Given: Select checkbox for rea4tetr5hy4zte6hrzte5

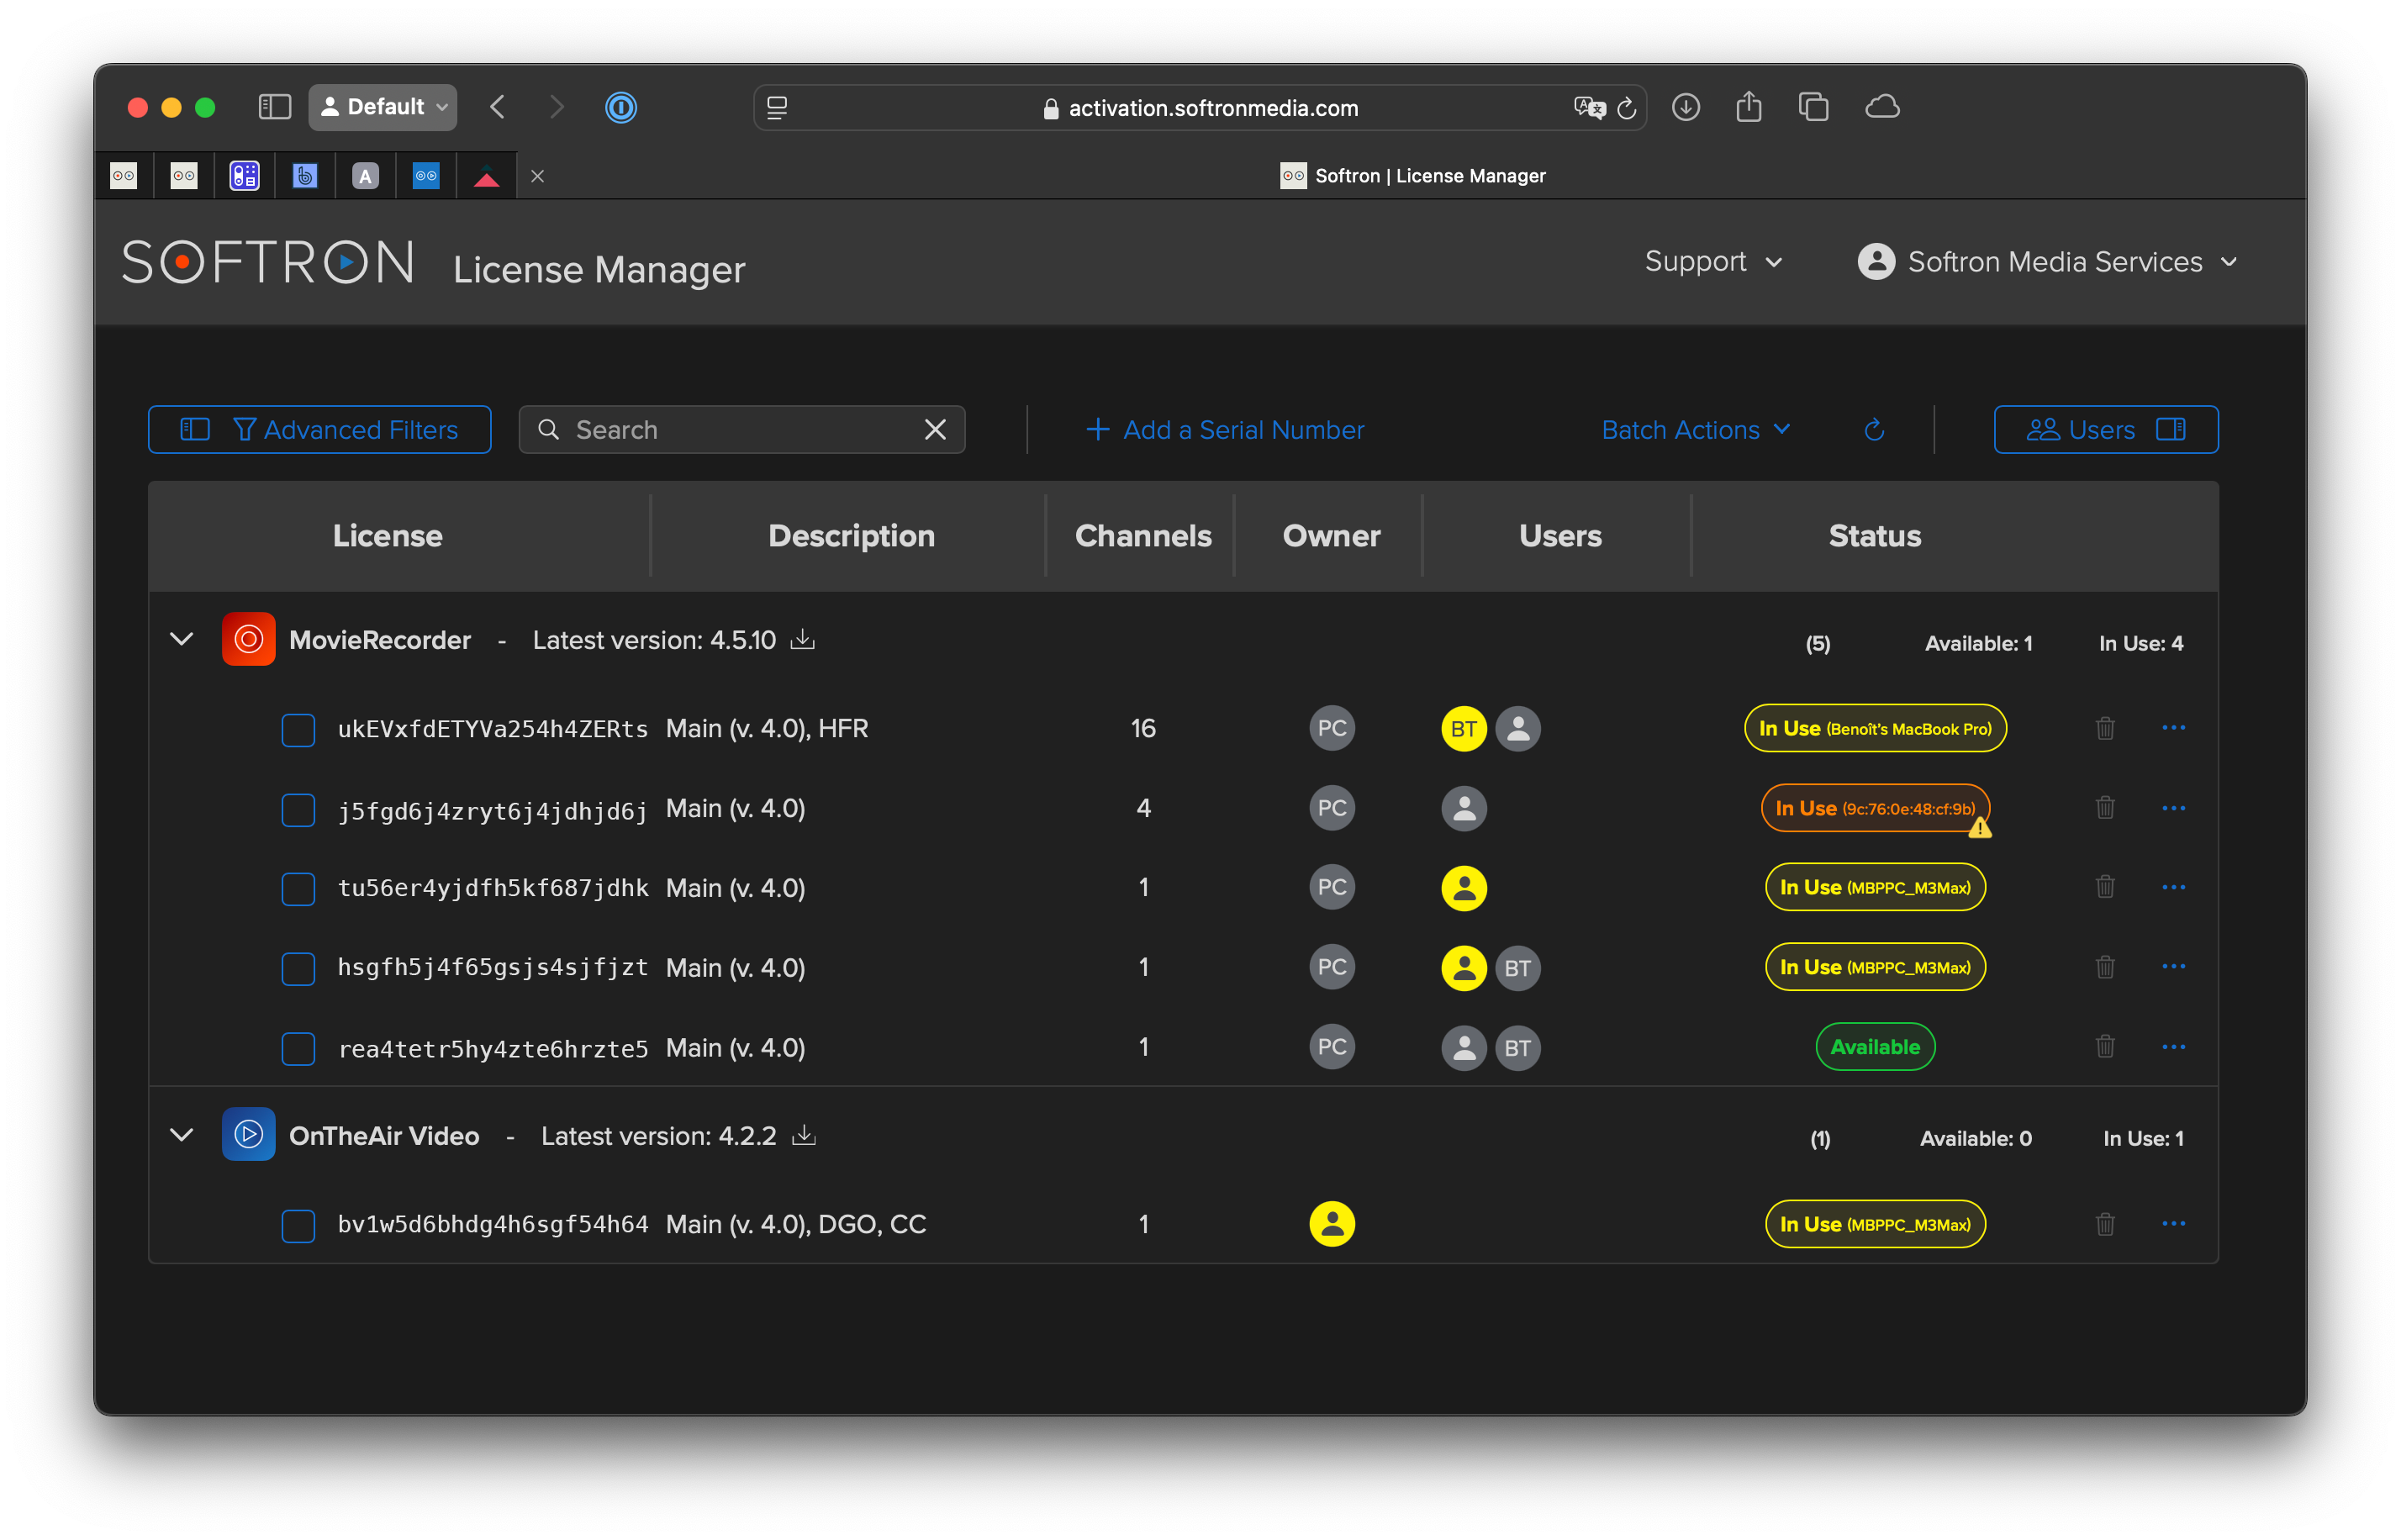Looking at the screenshot, I should [298, 1048].
